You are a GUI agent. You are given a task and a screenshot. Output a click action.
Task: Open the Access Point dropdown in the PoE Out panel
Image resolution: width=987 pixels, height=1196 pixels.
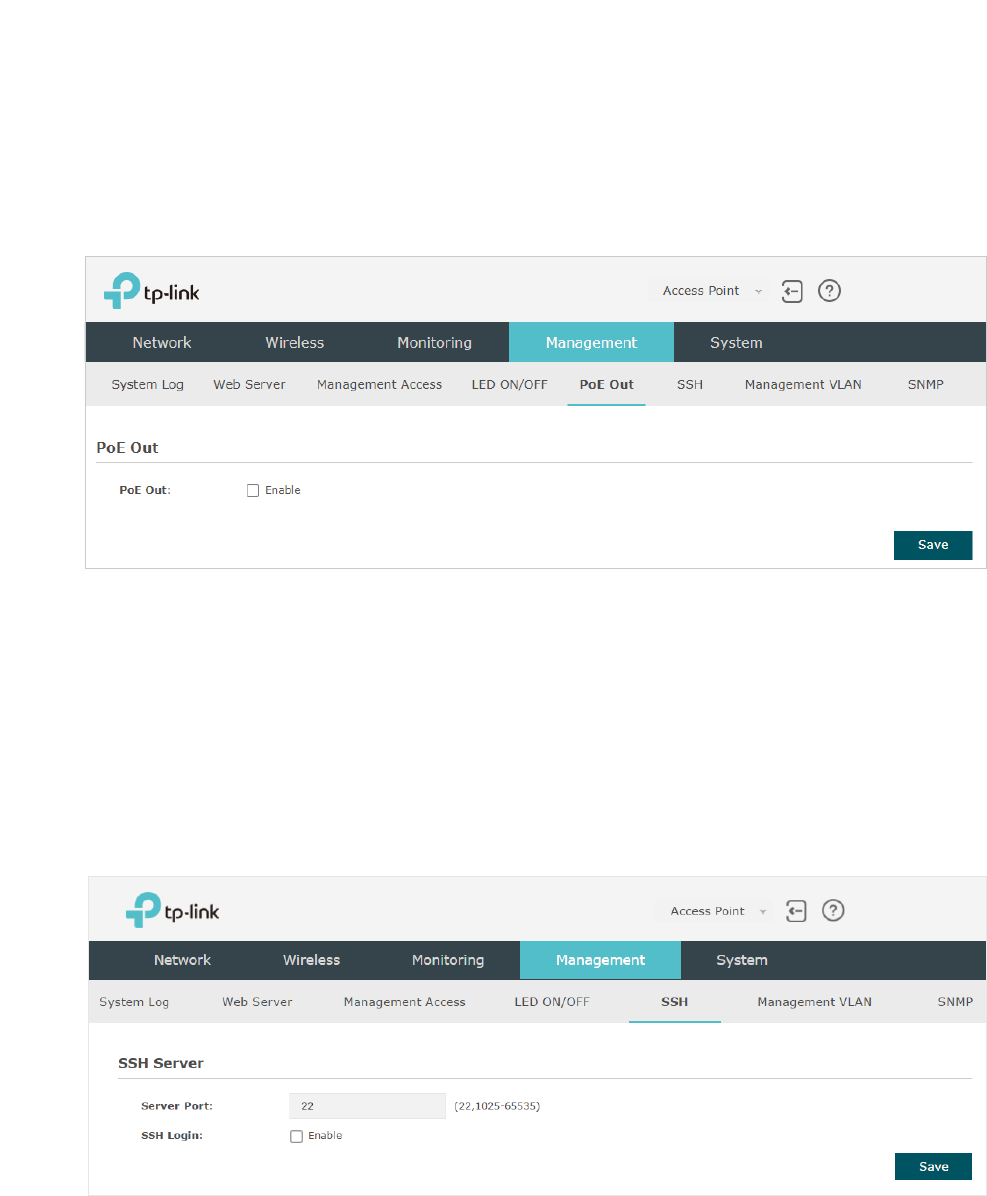point(710,291)
